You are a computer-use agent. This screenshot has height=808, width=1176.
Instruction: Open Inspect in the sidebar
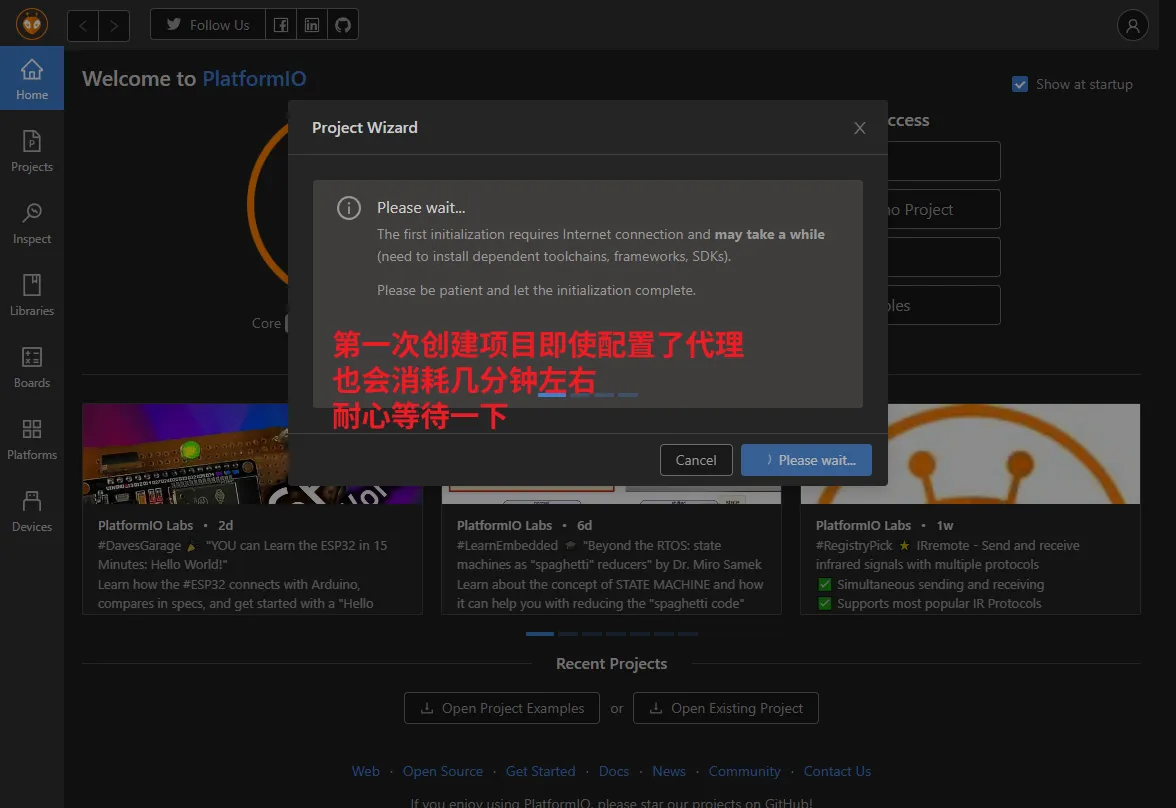tap(32, 223)
